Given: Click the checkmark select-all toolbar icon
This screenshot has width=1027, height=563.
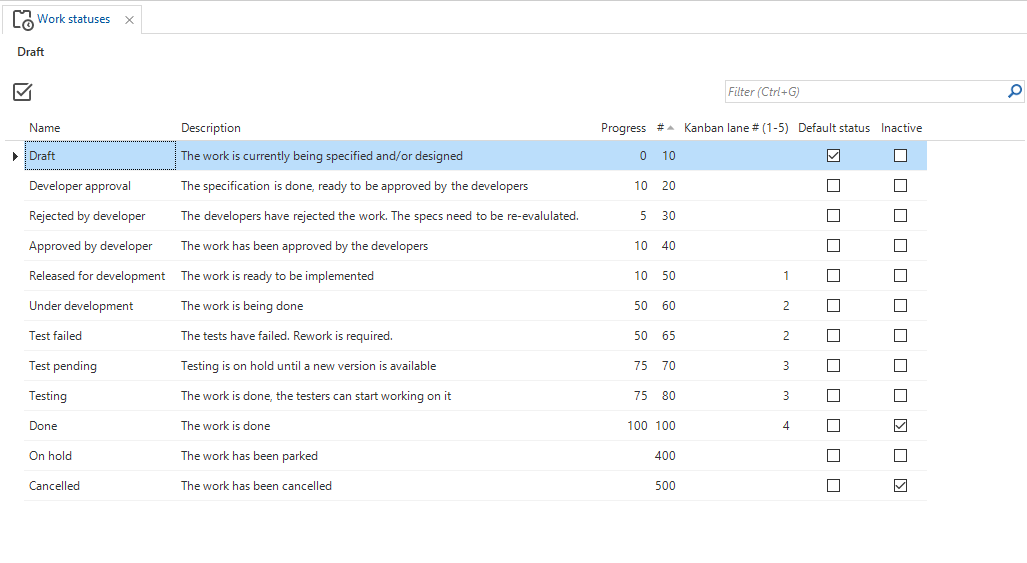Looking at the screenshot, I should coord(22,92).
